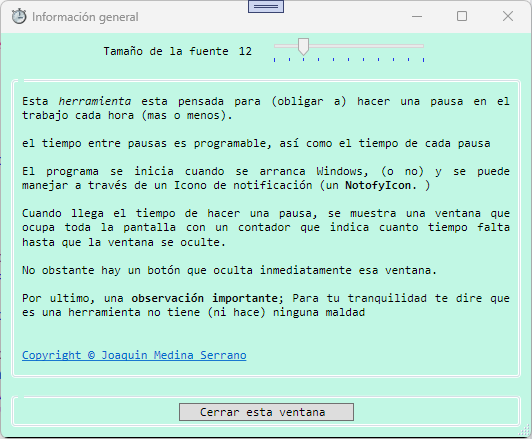This screenshot has width=532, height=439.
Task: Click the stopwatch app icon in title bar
Action: click(x=19, y=17)
